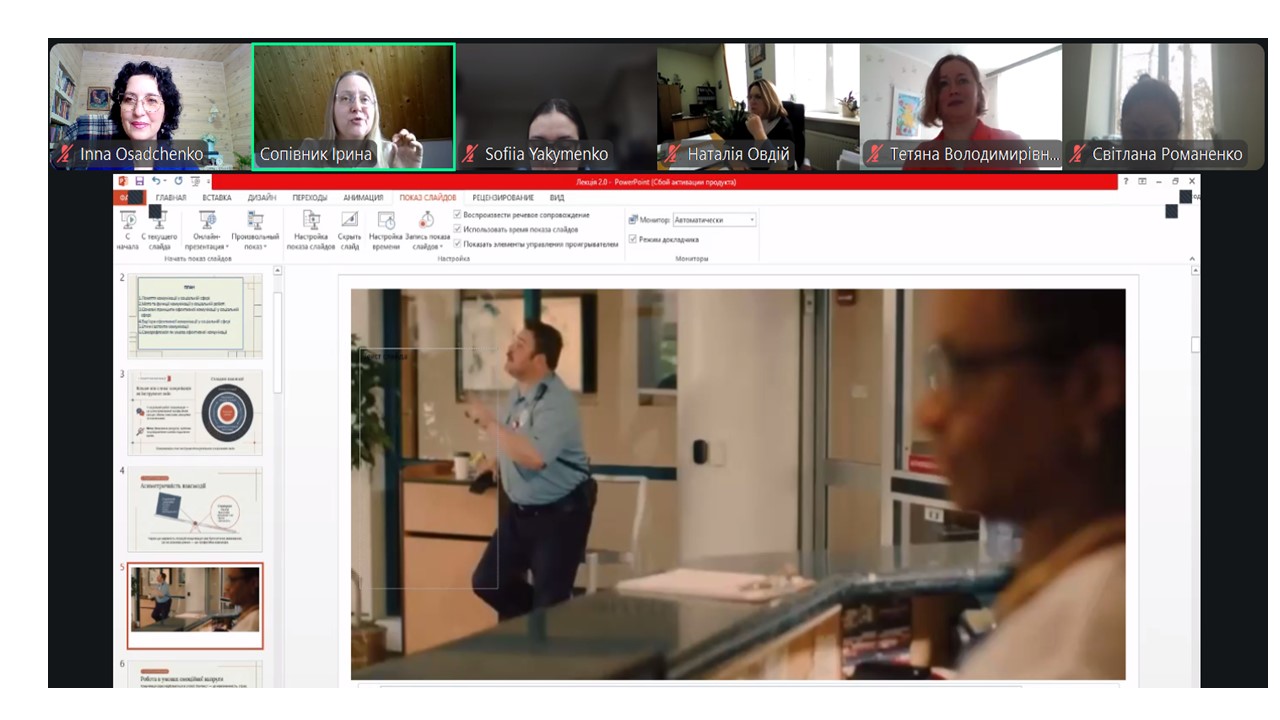Click the muted microphone icon for Sofiia Yakymenko
The width and height of the screenshot is (1280, 720).
point(471,154)
